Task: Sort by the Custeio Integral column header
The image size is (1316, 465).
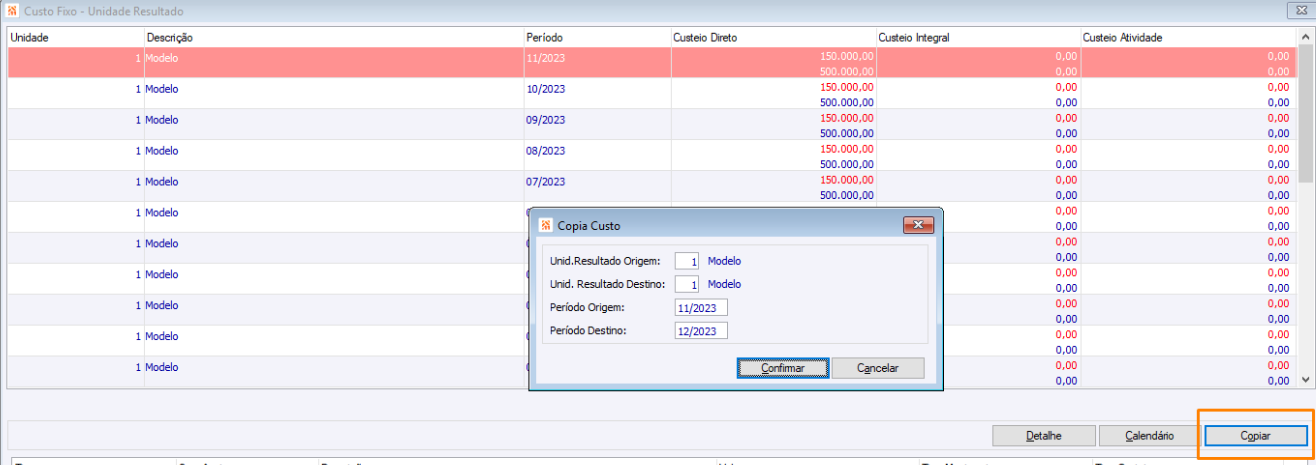Action: (x=978, y=37)
